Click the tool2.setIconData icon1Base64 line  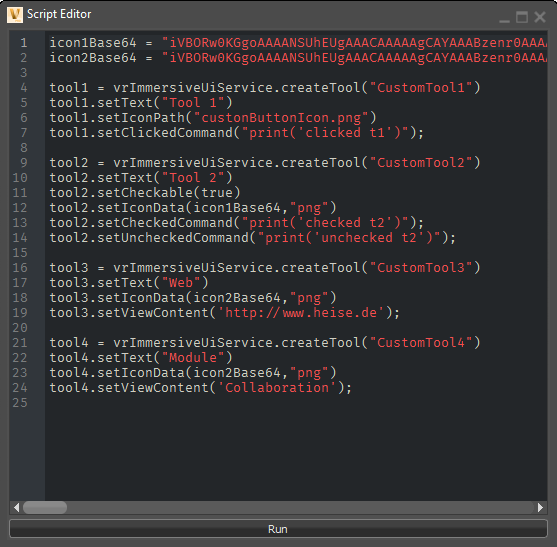[x=193, y=208]
